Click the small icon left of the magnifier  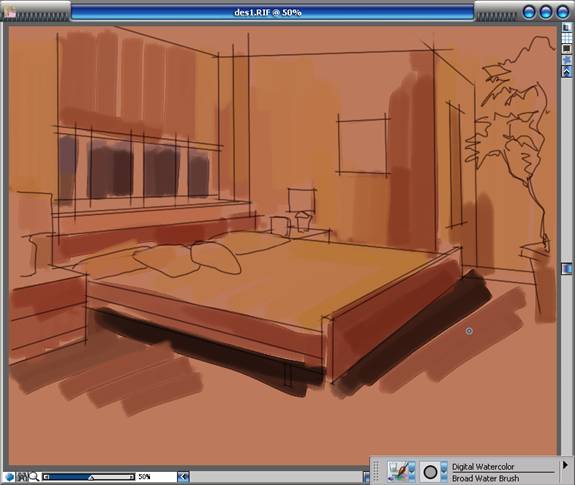pos(23,477)
